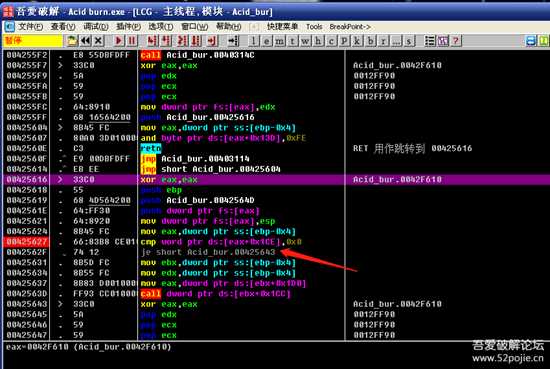Open the Patches window with the P icon
550x369 pixels.
tap(344, 41)
